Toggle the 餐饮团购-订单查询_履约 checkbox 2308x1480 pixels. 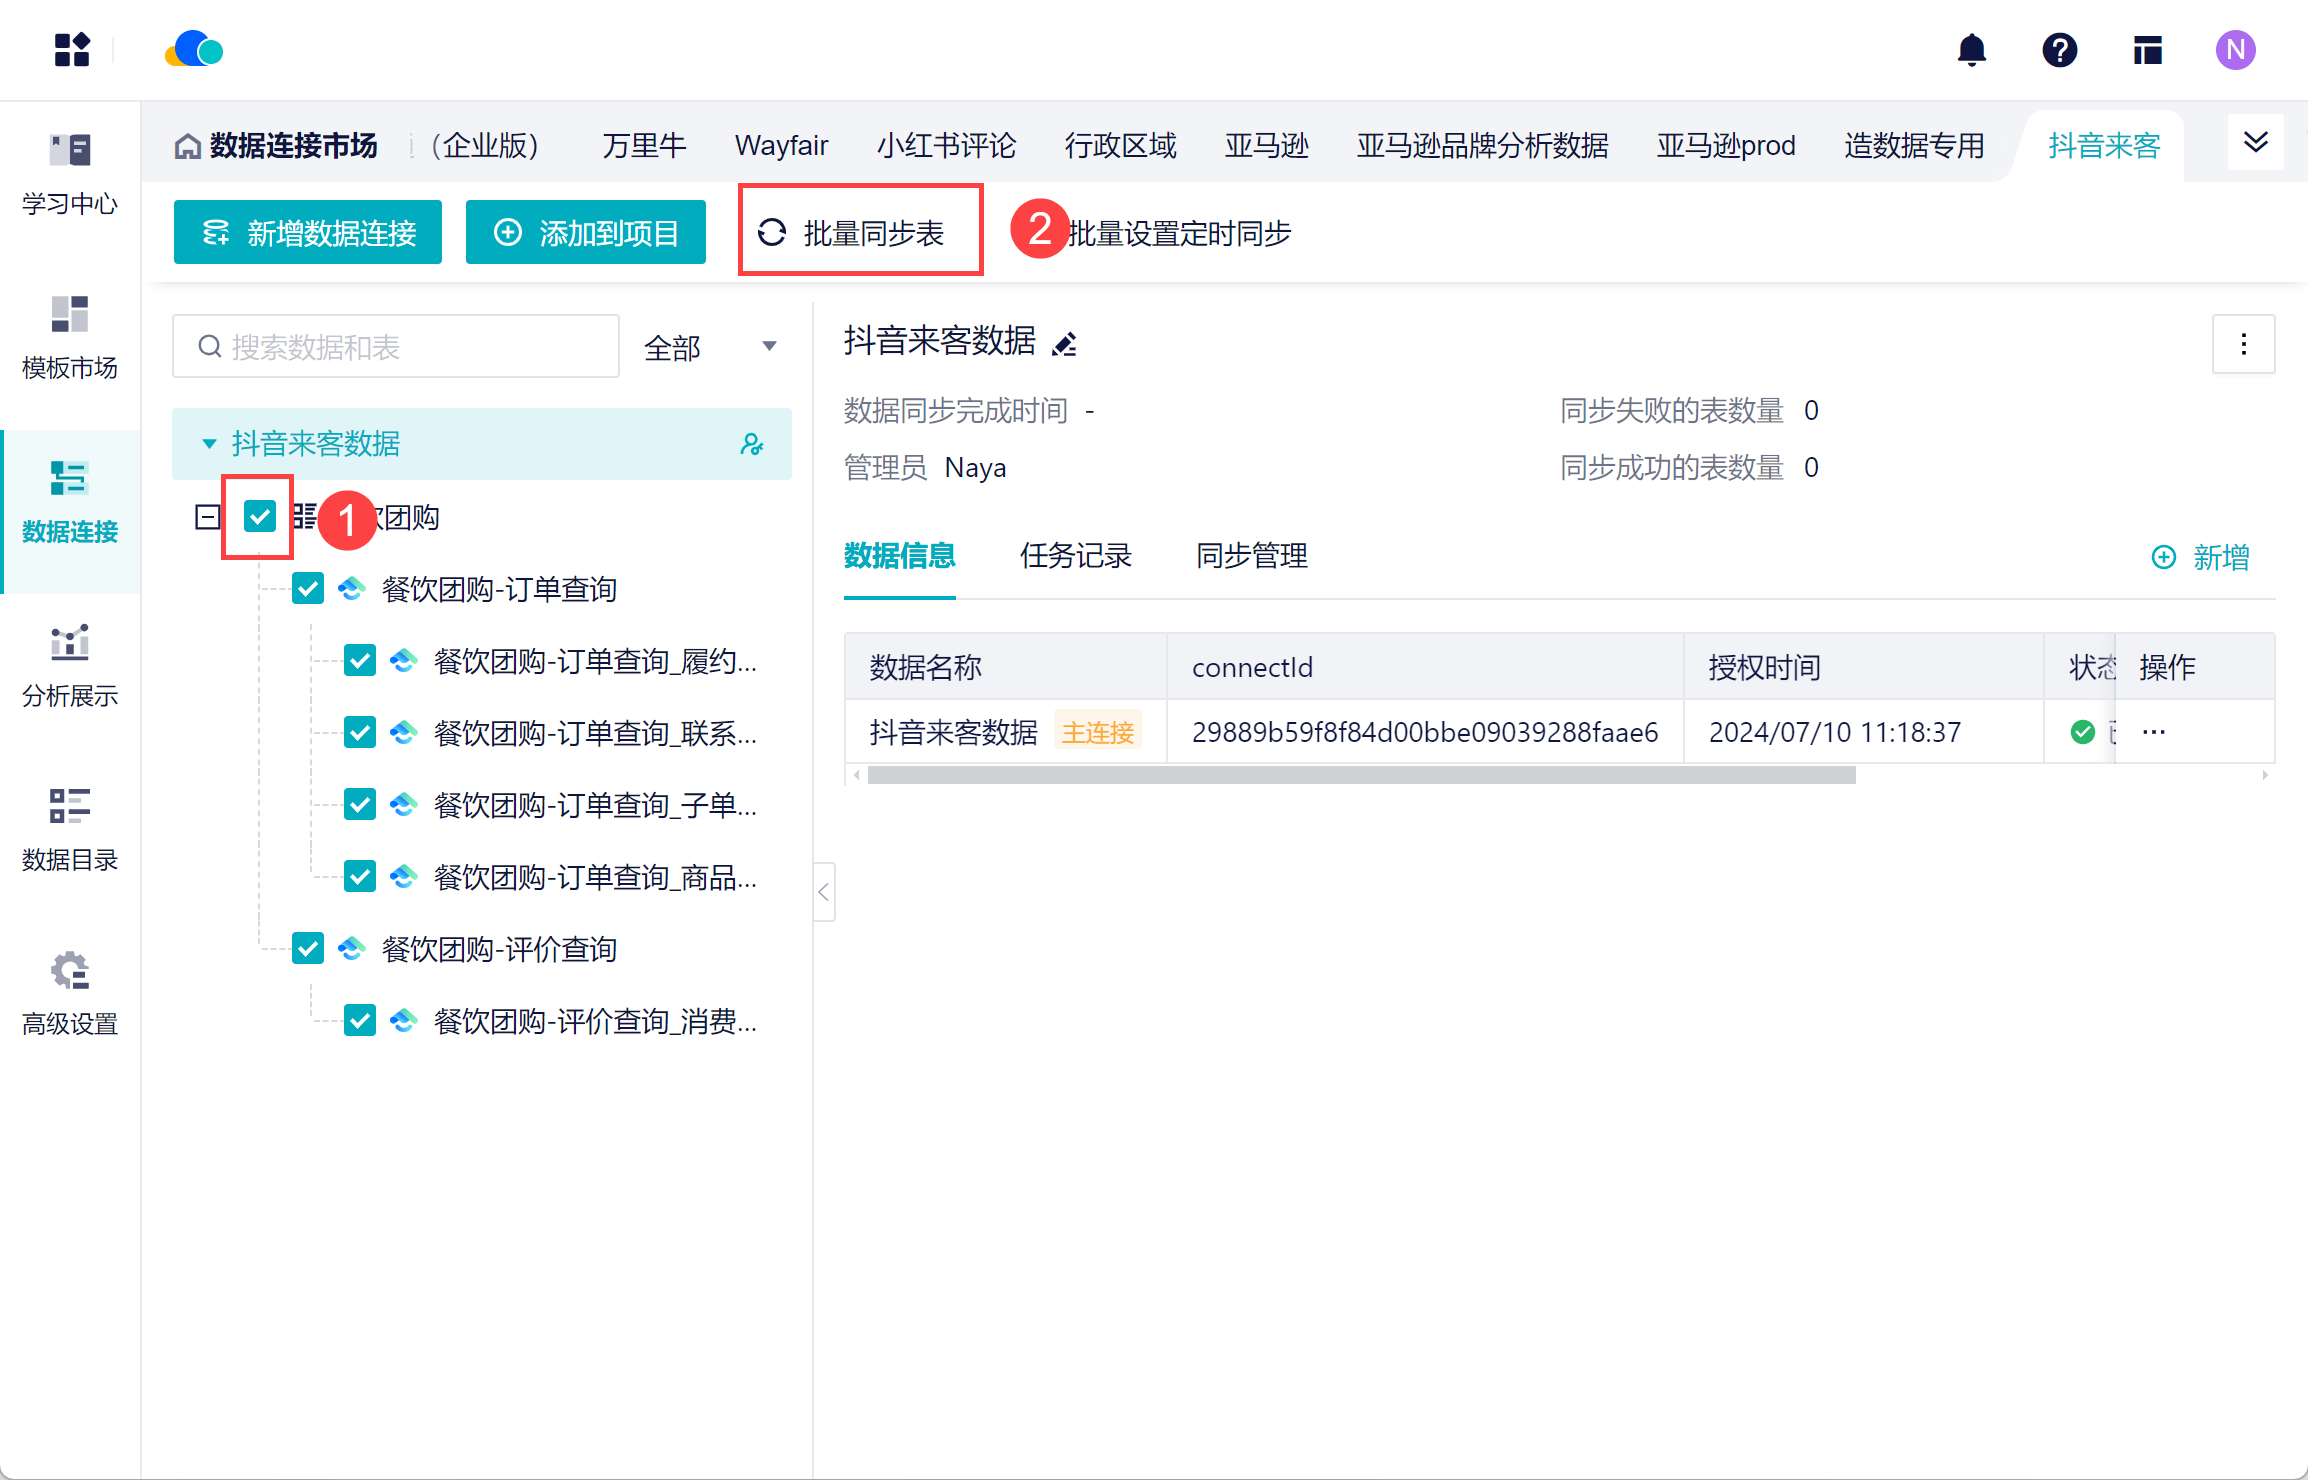pos(360,661)
